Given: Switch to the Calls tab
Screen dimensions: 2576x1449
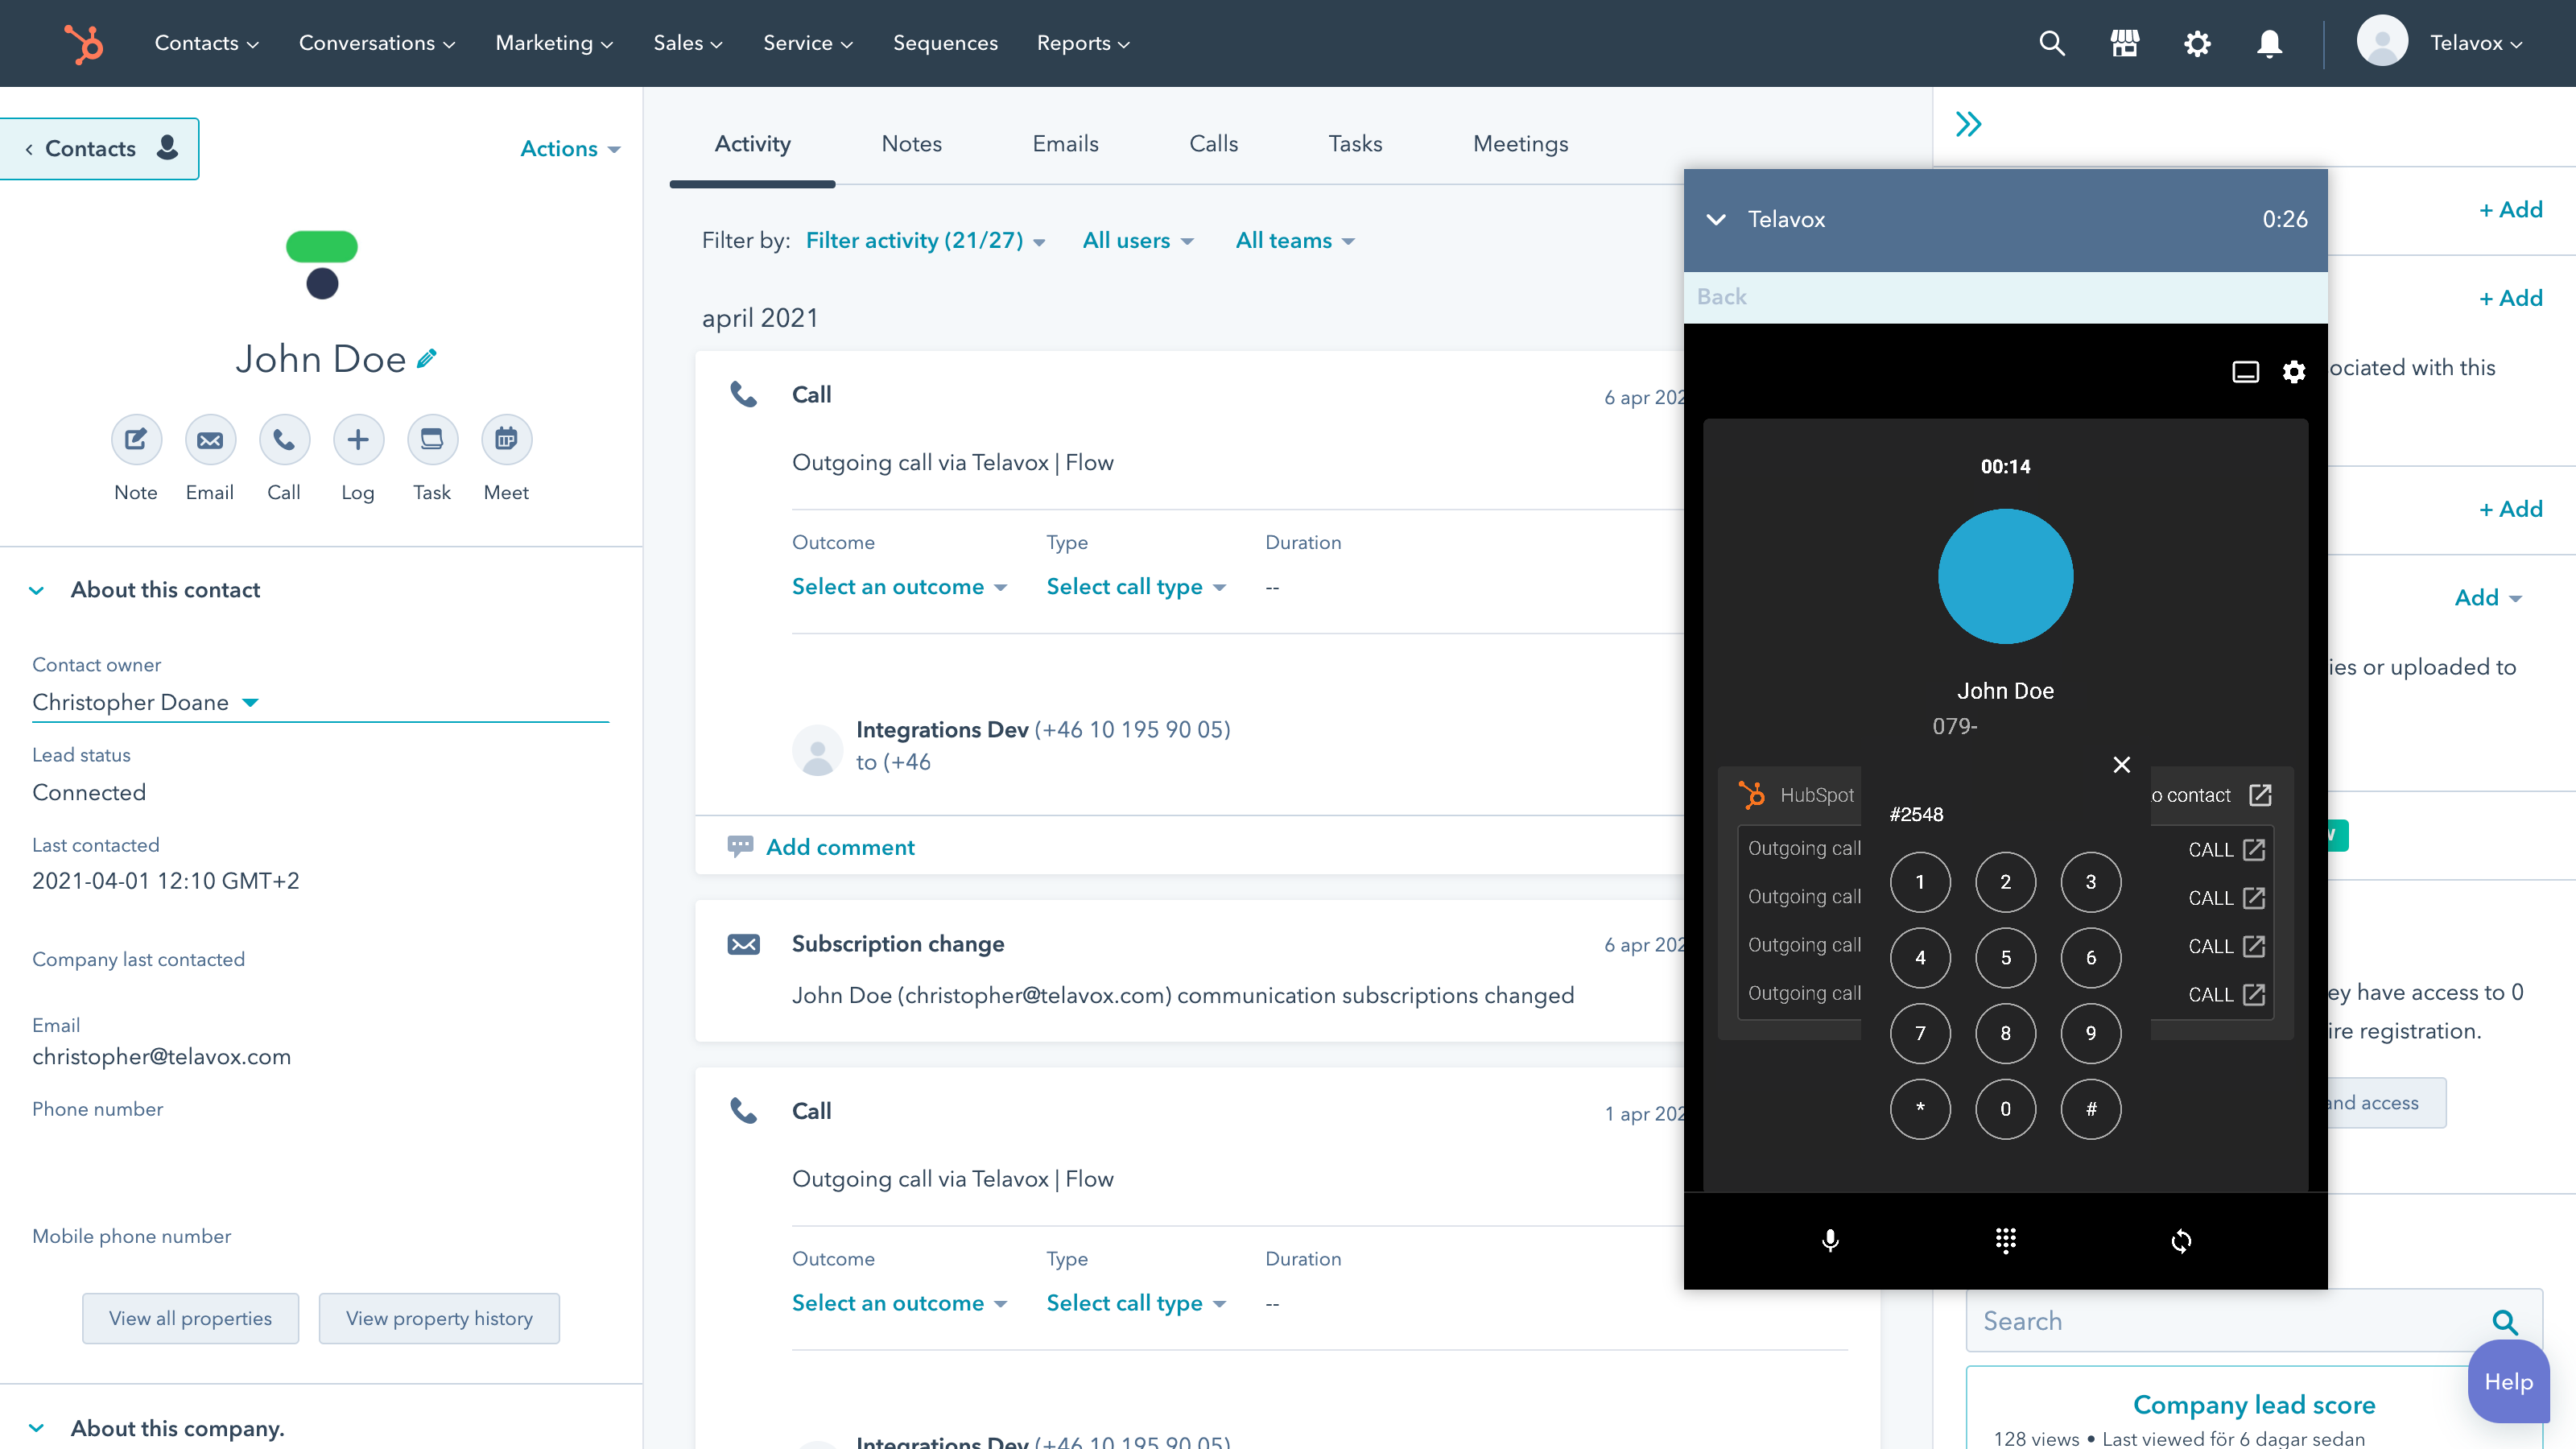Looking at the screenshot, I should [x=1213, y=144].
